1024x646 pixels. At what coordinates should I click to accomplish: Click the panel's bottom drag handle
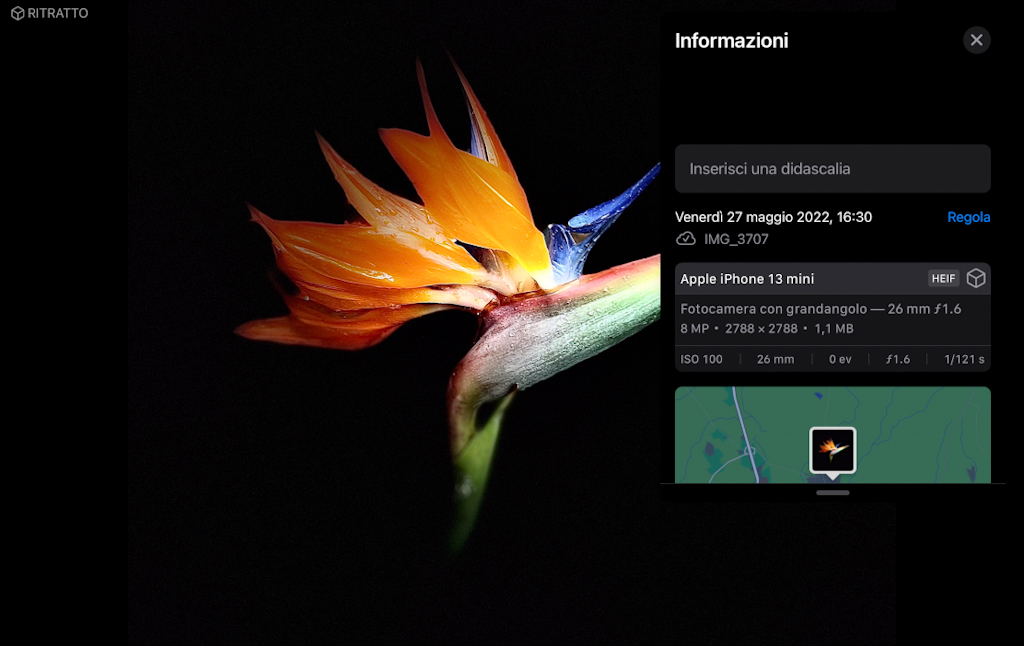click(832, 492)
